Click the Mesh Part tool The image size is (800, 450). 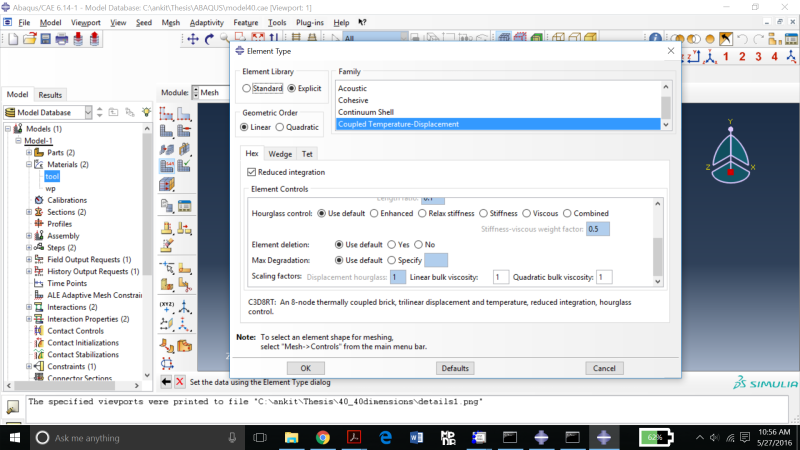166,131
